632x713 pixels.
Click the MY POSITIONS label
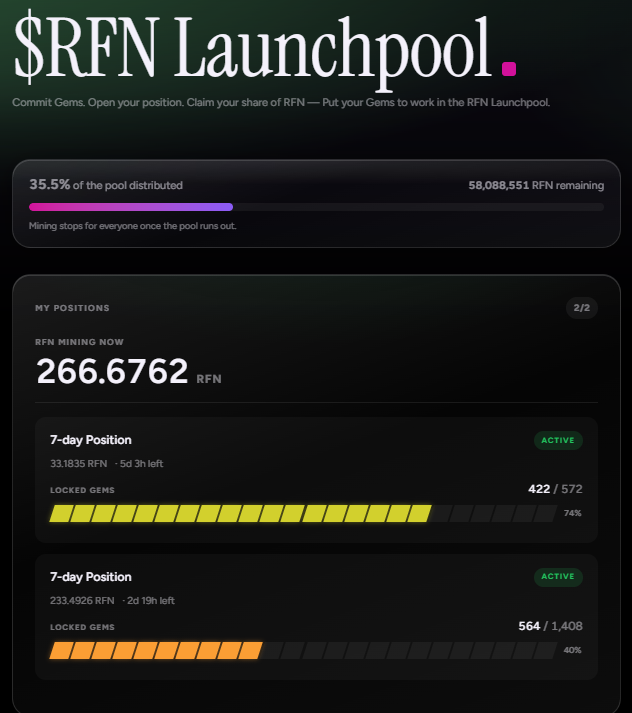[72, 308]
